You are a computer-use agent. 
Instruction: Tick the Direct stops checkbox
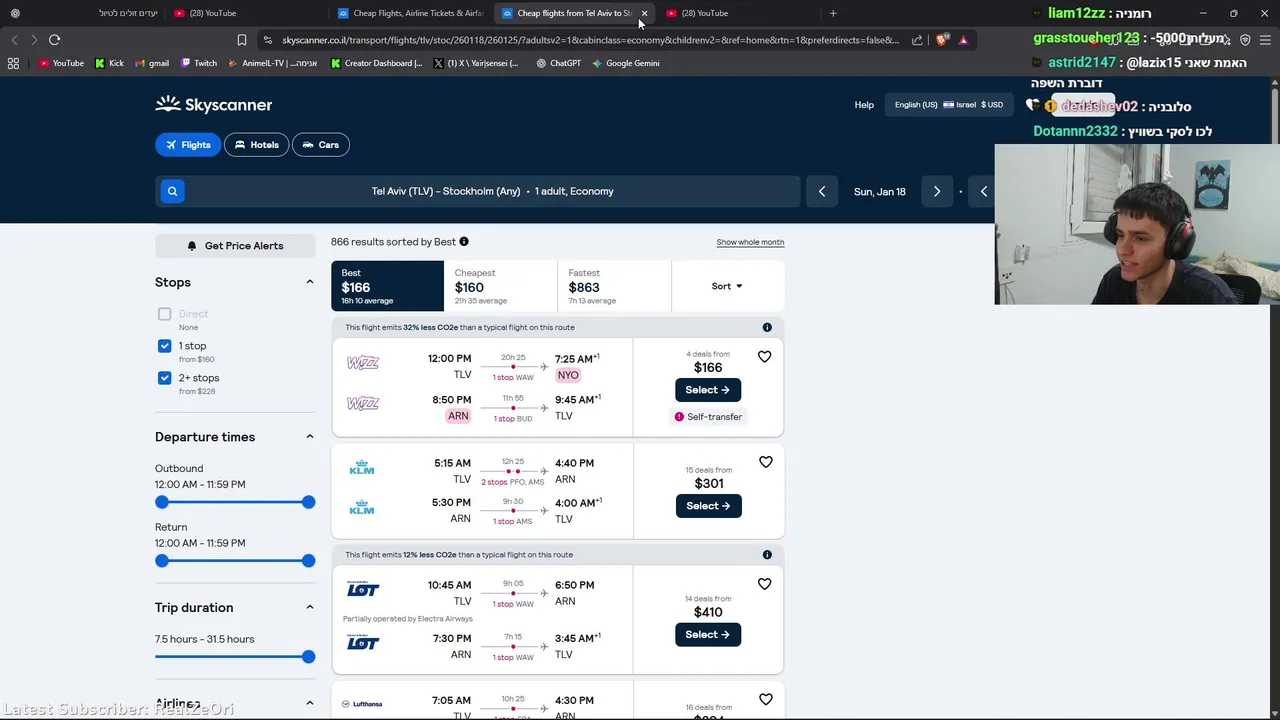click(164, 314)
